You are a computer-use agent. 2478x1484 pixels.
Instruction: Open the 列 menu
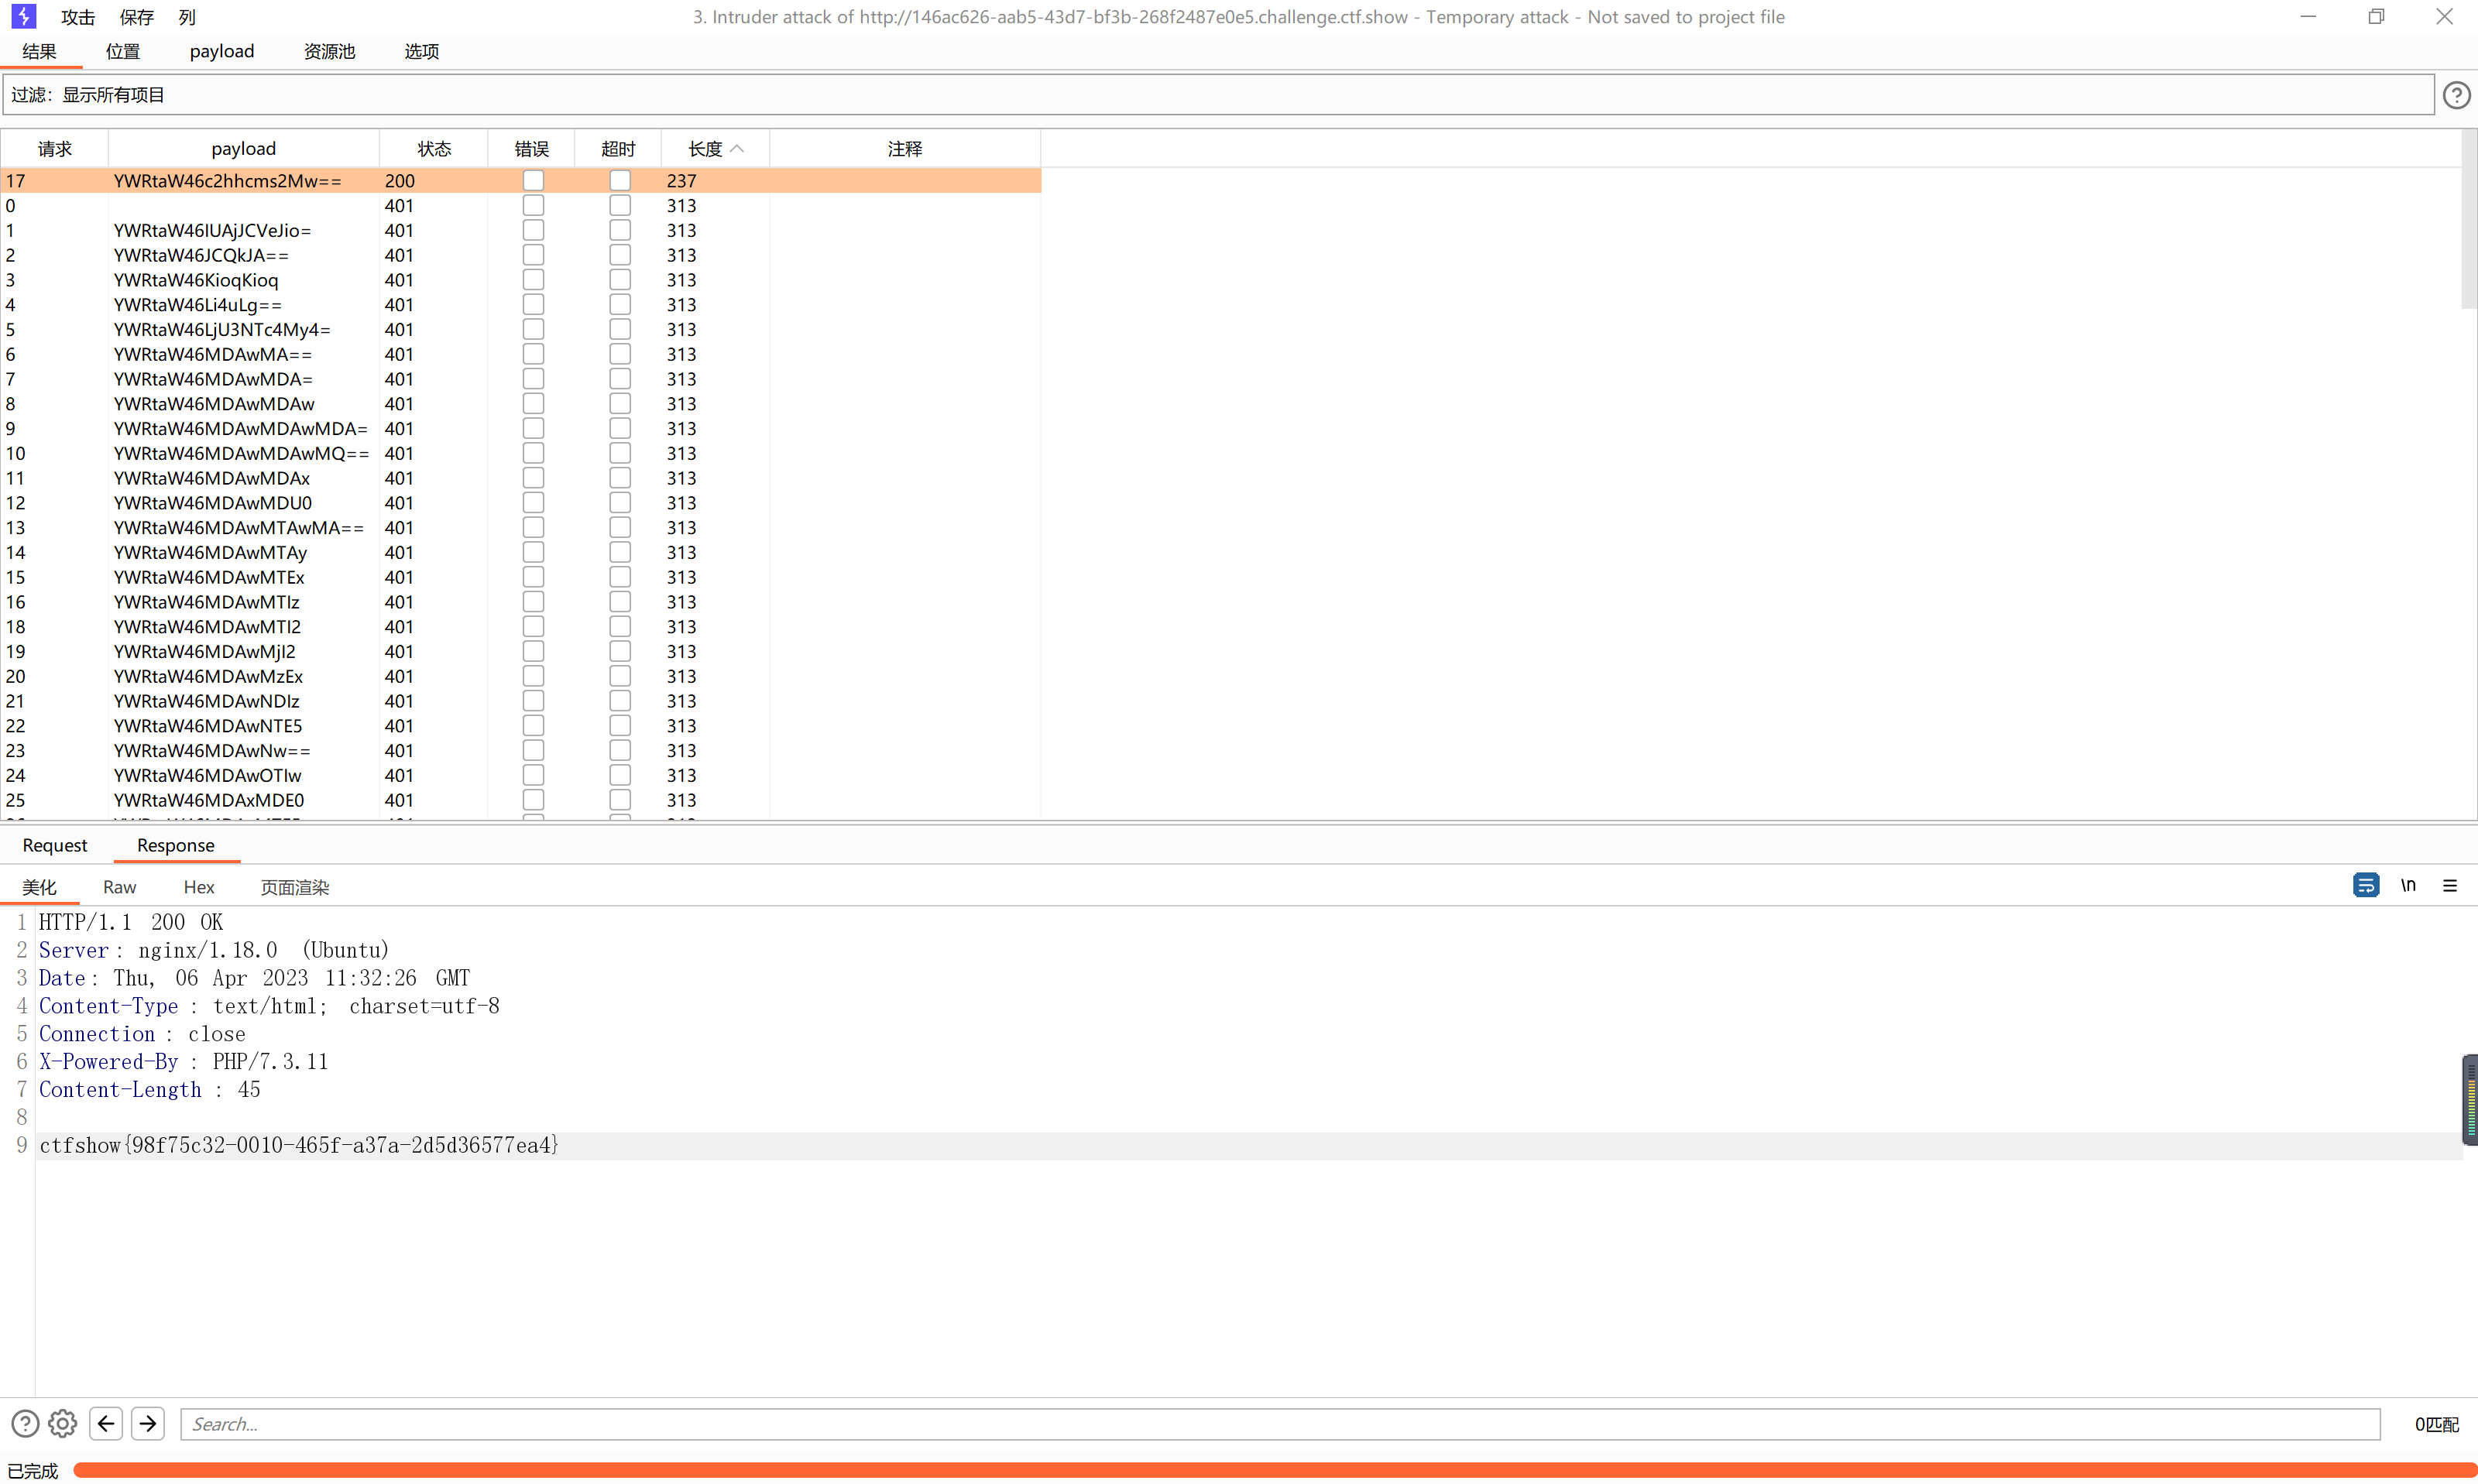[x=187, y=17]
